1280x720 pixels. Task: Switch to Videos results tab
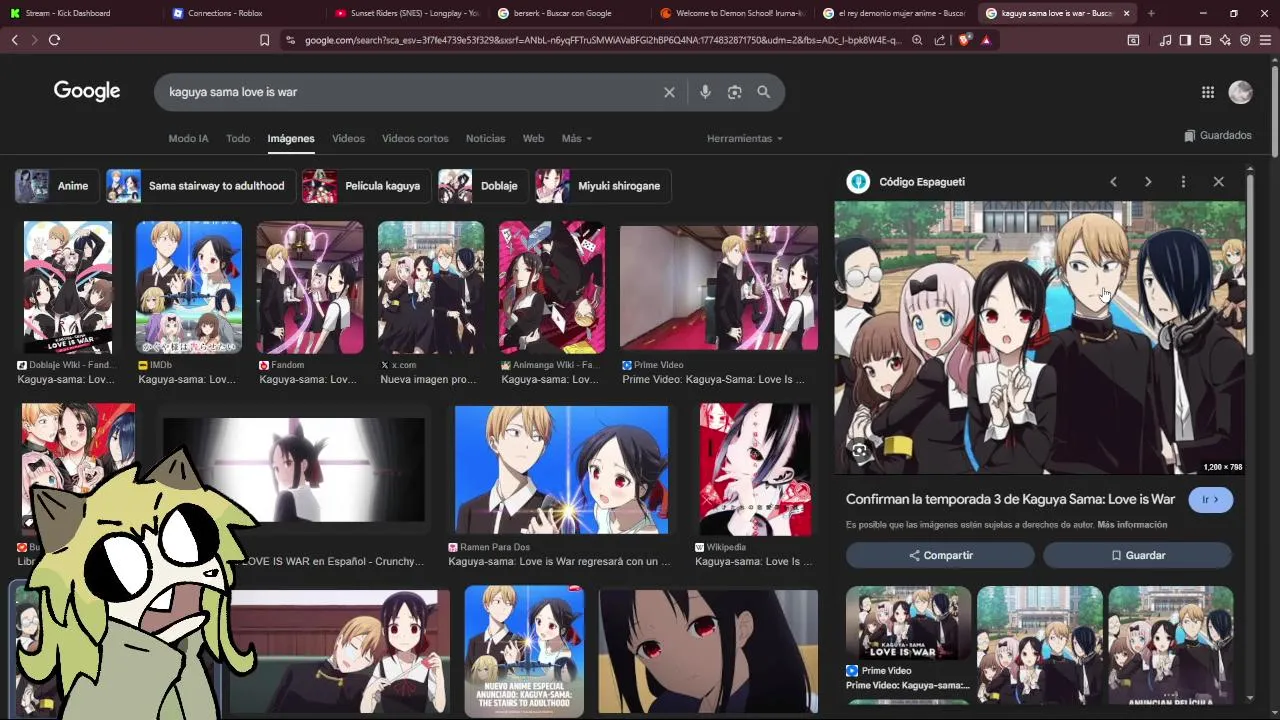pyautogui.click(x=348, y=138)
